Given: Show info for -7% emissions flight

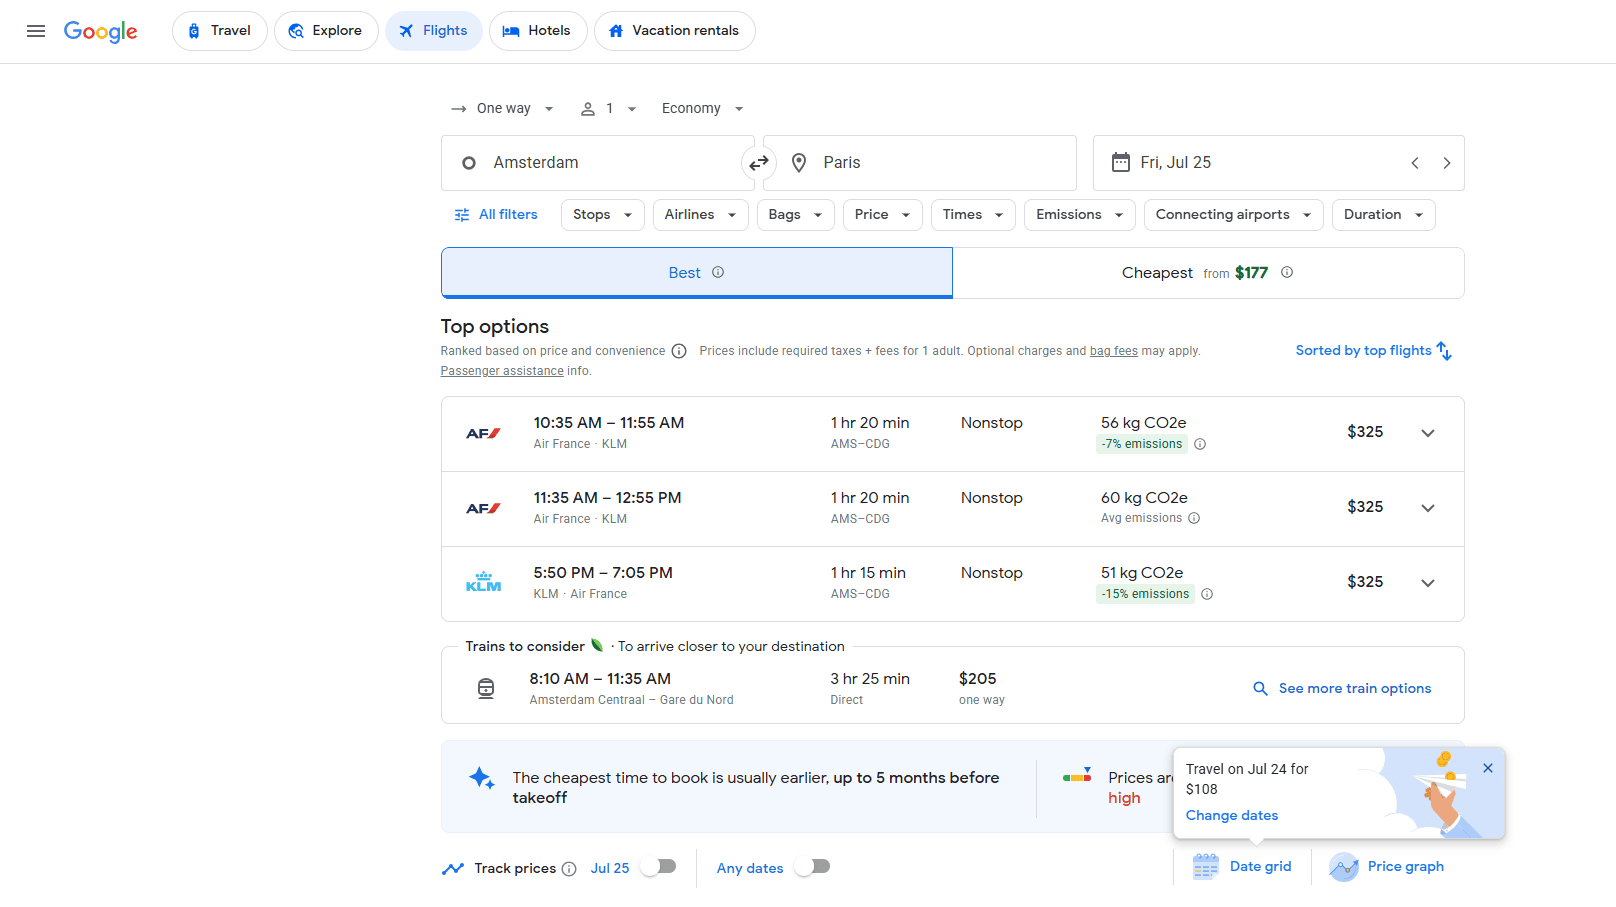Looking at the screenshot, I should (1200, 444).
